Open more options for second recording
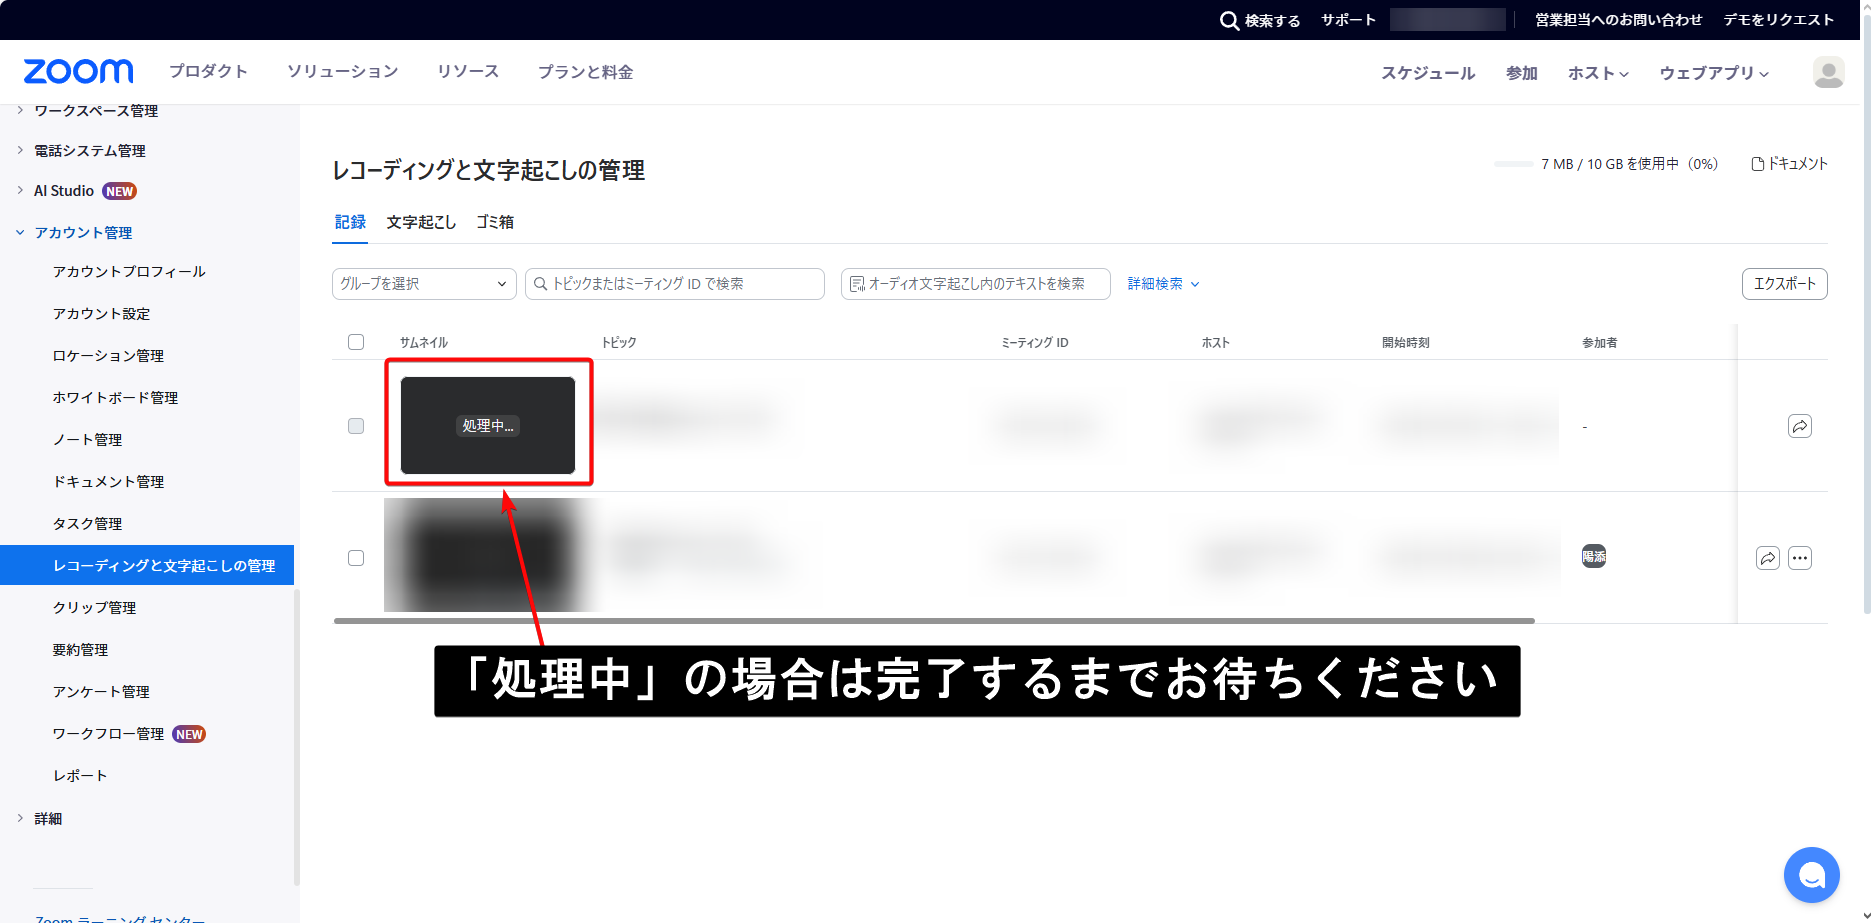Image resolution: width=1875 pixels, height=923 pixels. pos(1799,558)
